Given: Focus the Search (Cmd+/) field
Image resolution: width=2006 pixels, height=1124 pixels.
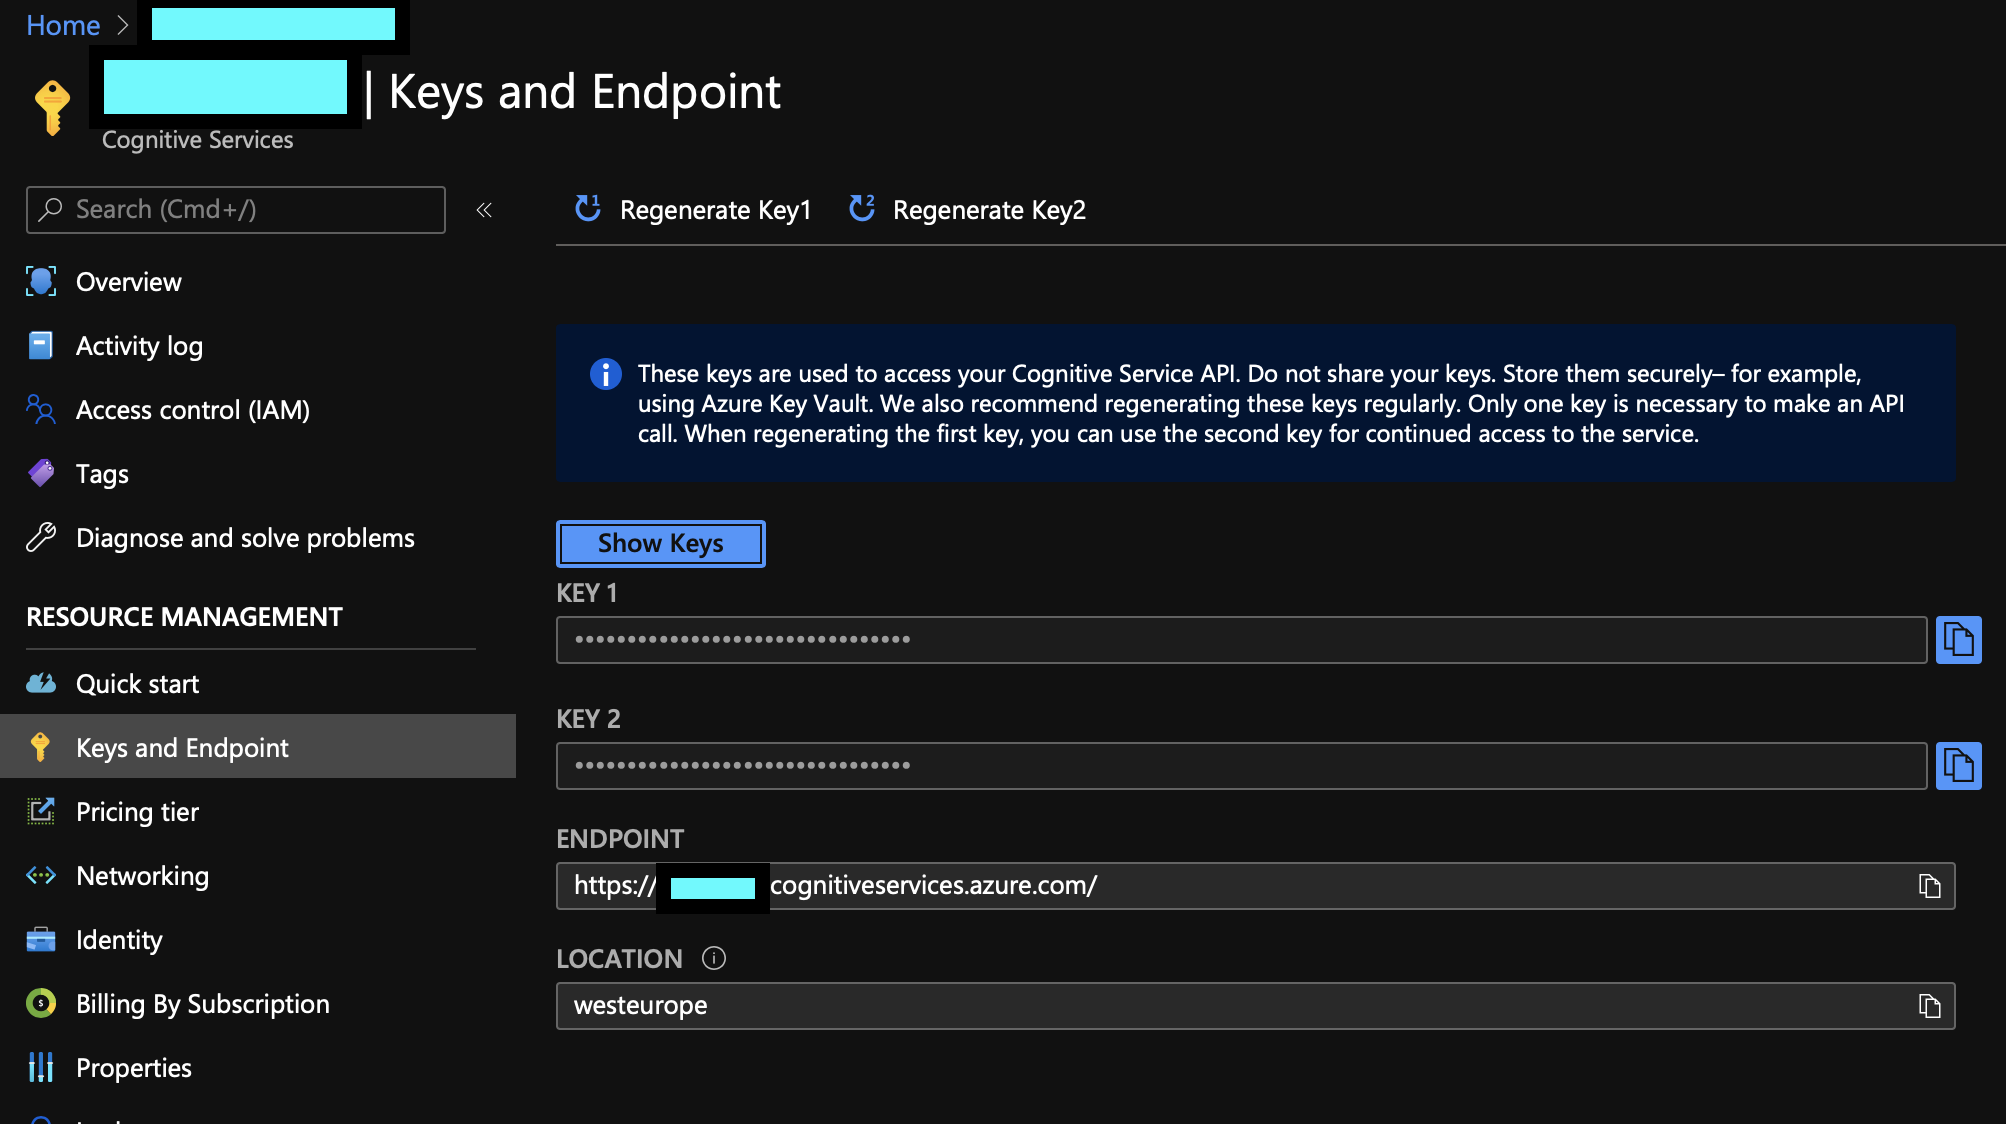Looking at the screenshot, I should click(236, 210).
